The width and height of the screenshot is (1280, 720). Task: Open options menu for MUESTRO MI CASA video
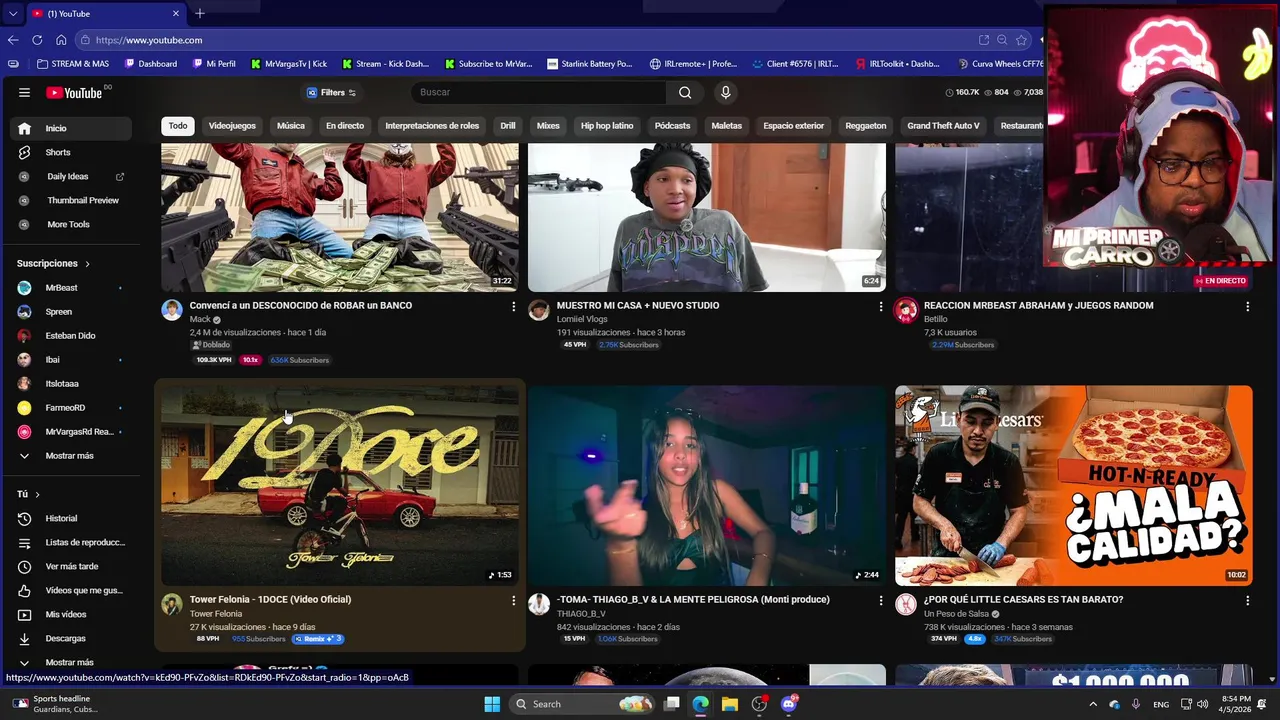pyautogui.click(x=880, y=306)
